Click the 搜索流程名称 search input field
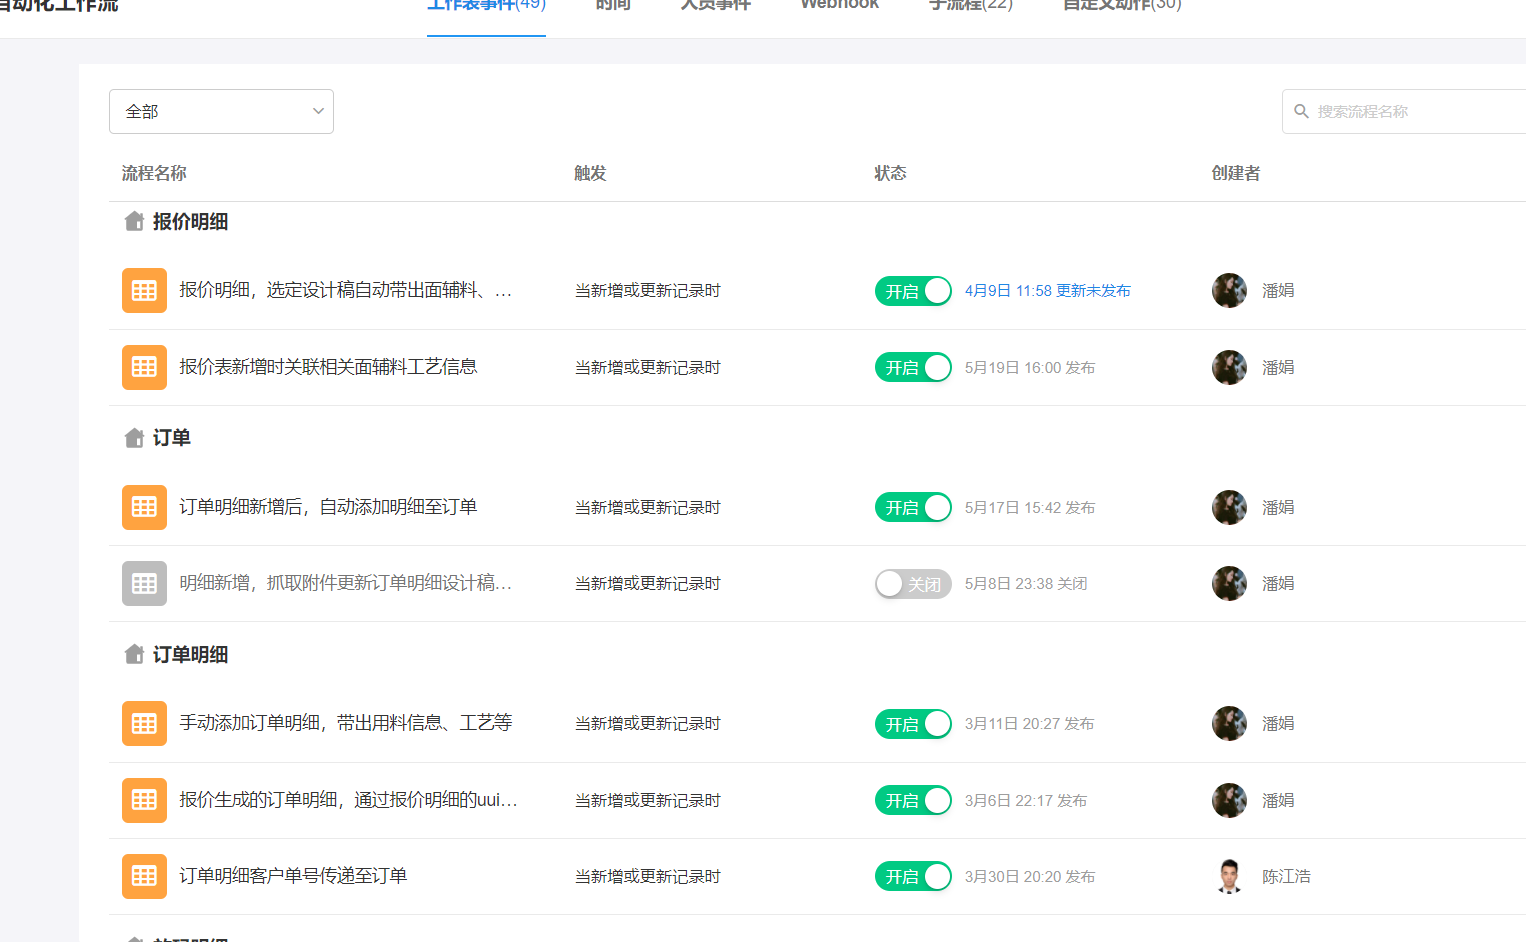 point(1400,111)
